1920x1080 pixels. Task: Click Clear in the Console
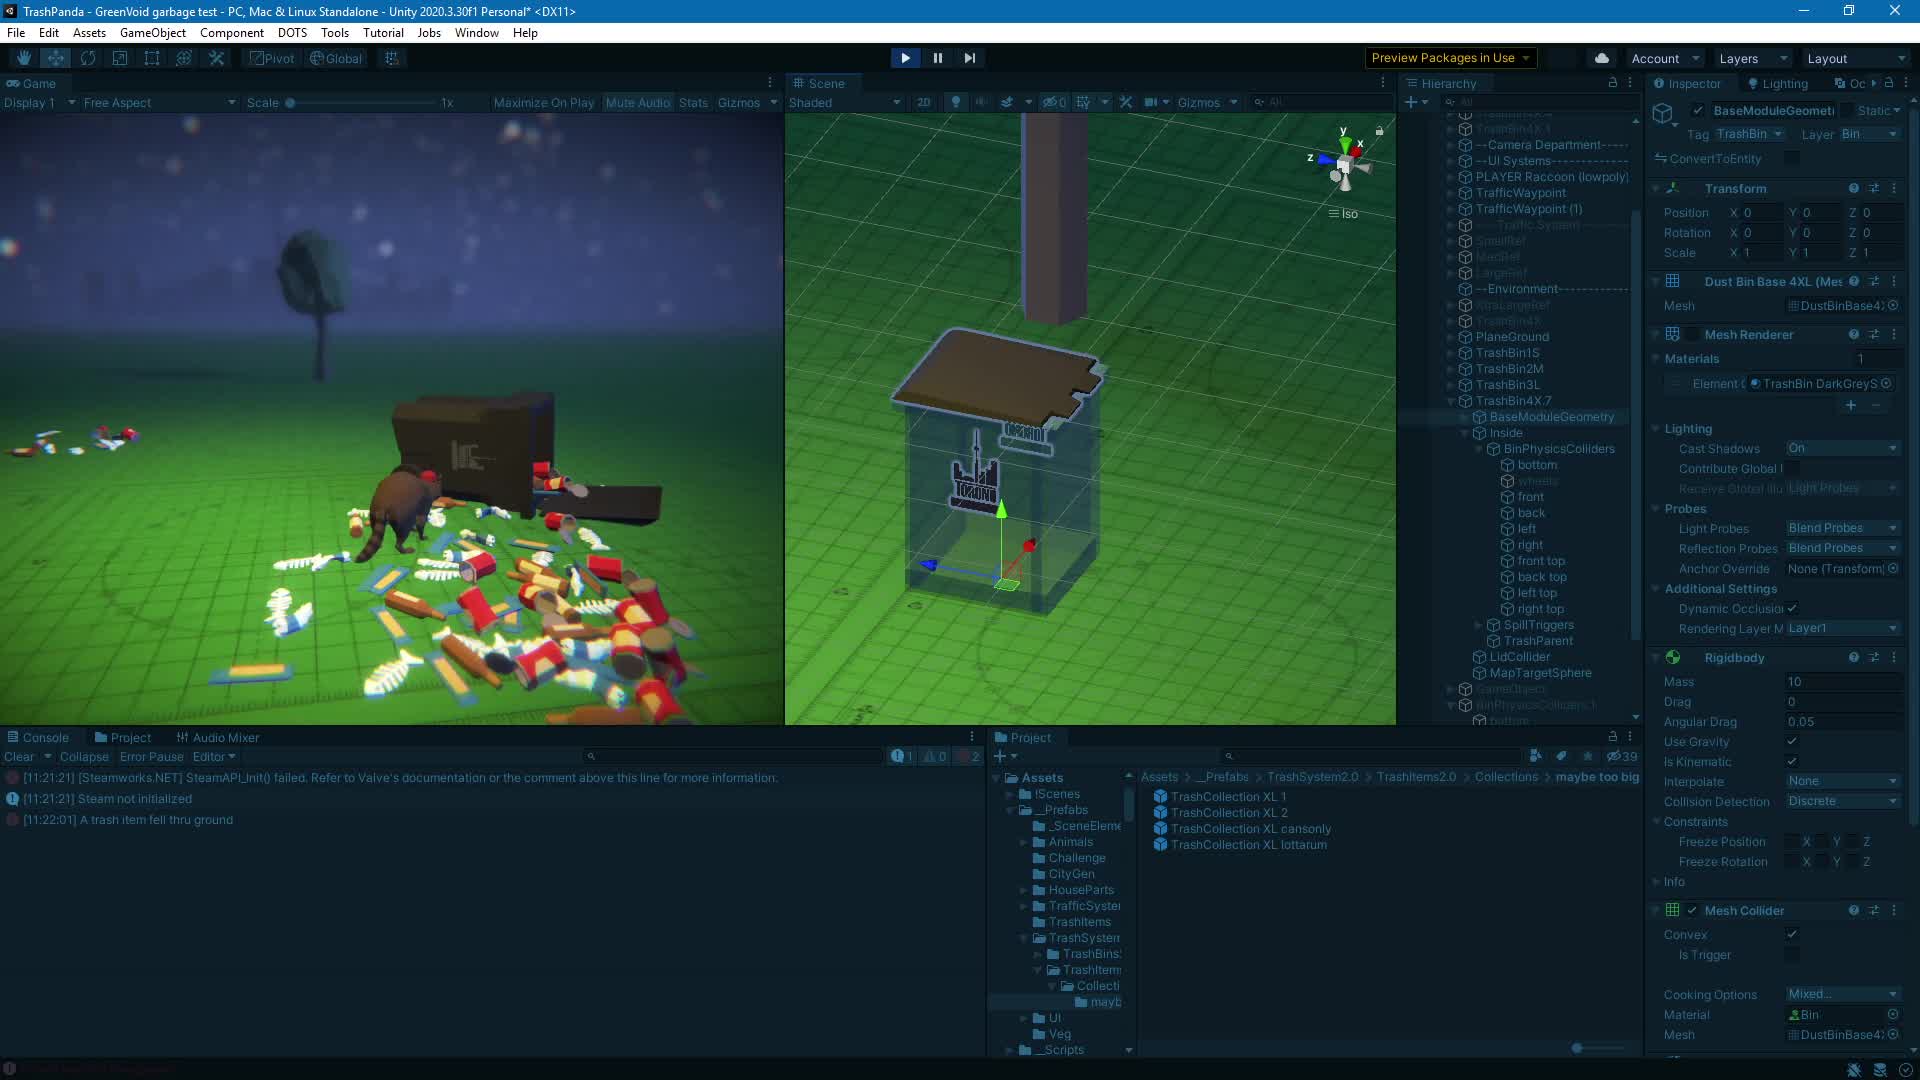[x=19, y=757]
